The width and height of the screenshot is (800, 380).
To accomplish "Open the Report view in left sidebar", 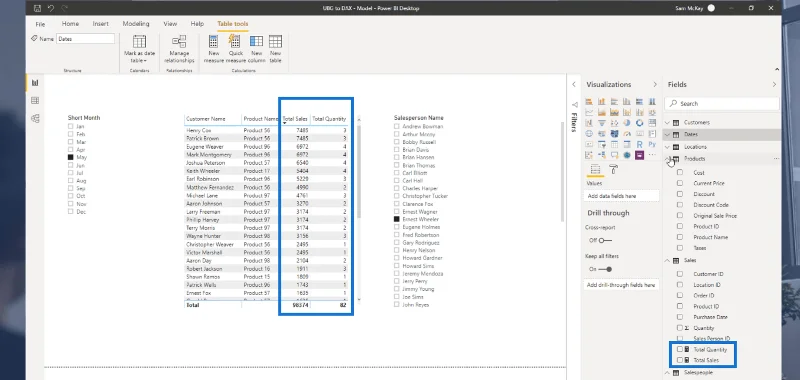I will (35, 83).
